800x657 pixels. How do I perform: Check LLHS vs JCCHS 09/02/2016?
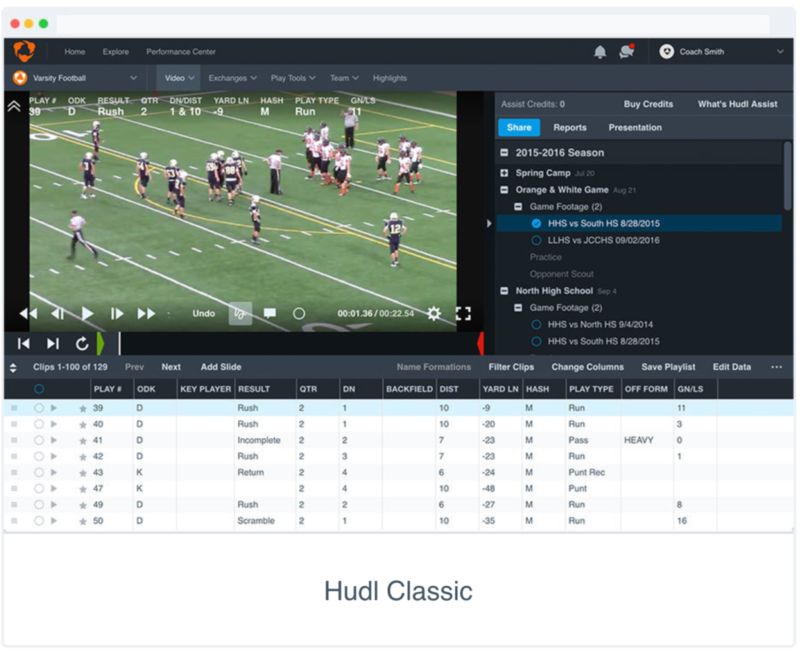pyautogui.click(x=536, y=240)
